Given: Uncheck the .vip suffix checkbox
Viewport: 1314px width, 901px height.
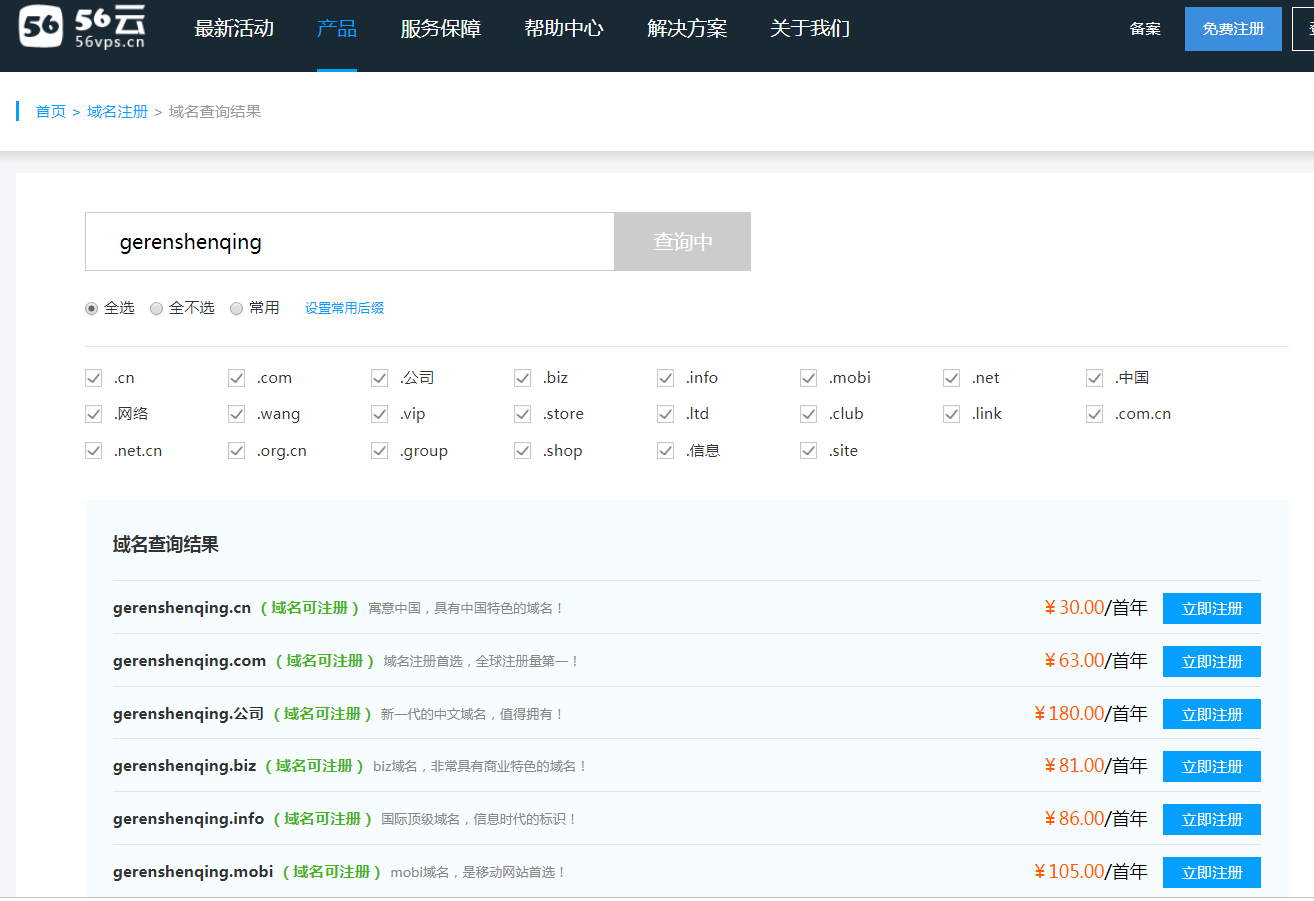Looking at the screenshot, I should point(380,414).
